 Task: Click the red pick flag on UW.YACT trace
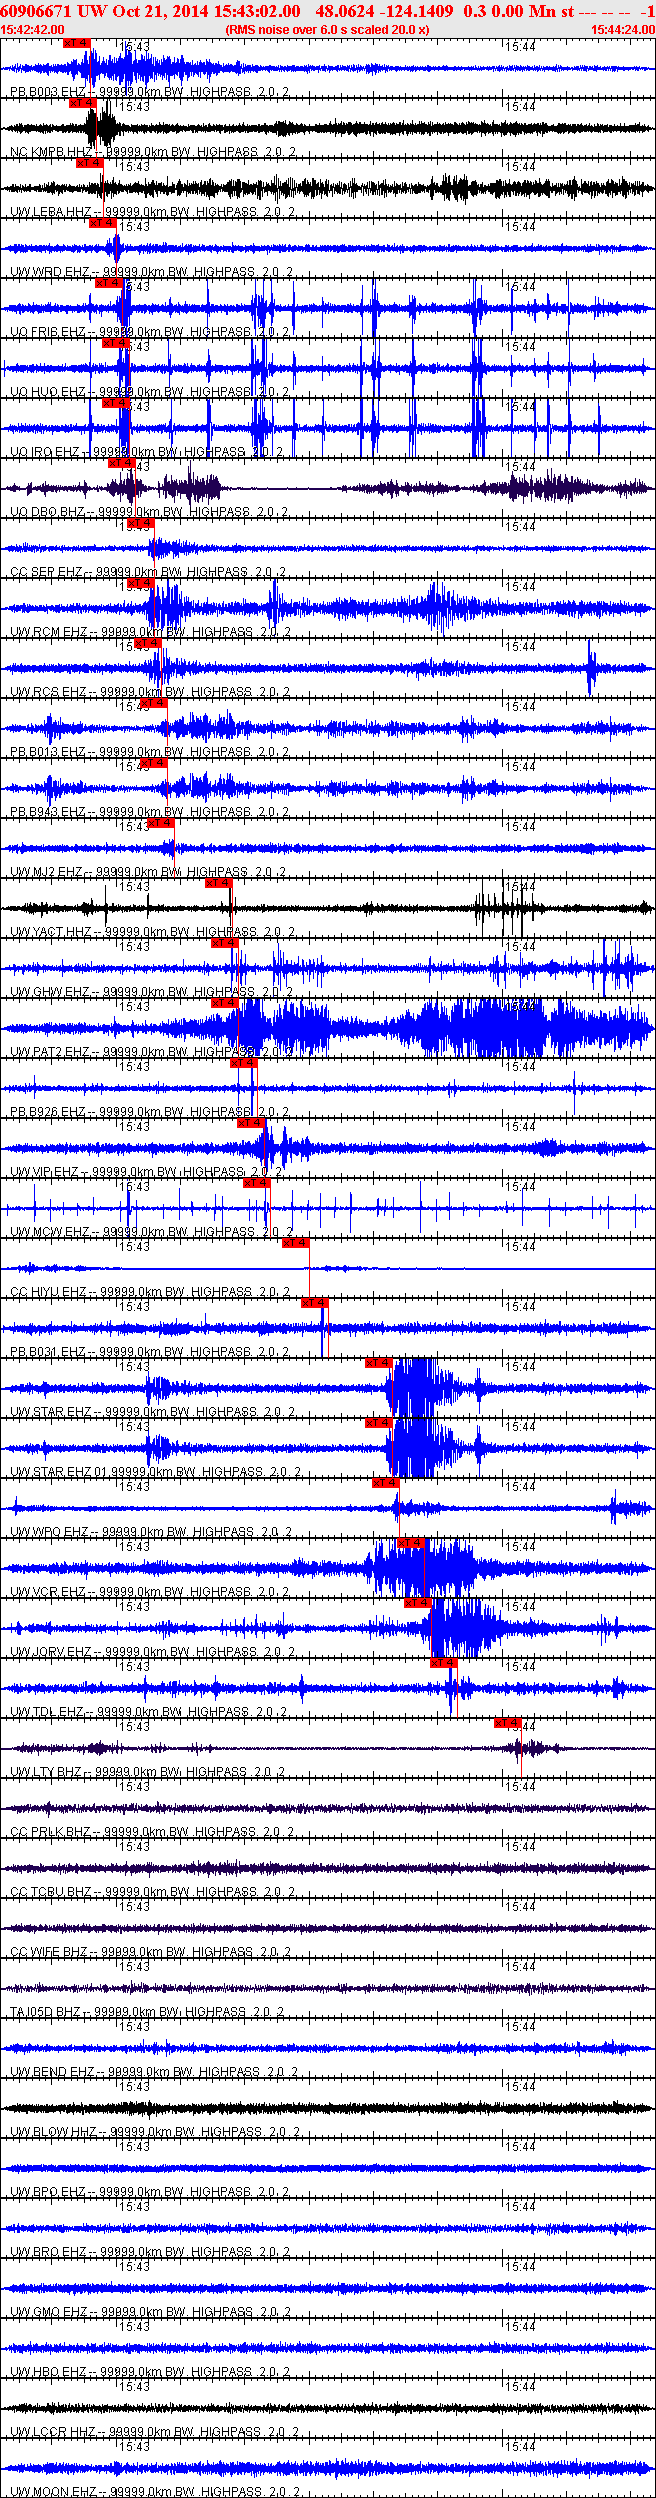coord(219,883)
